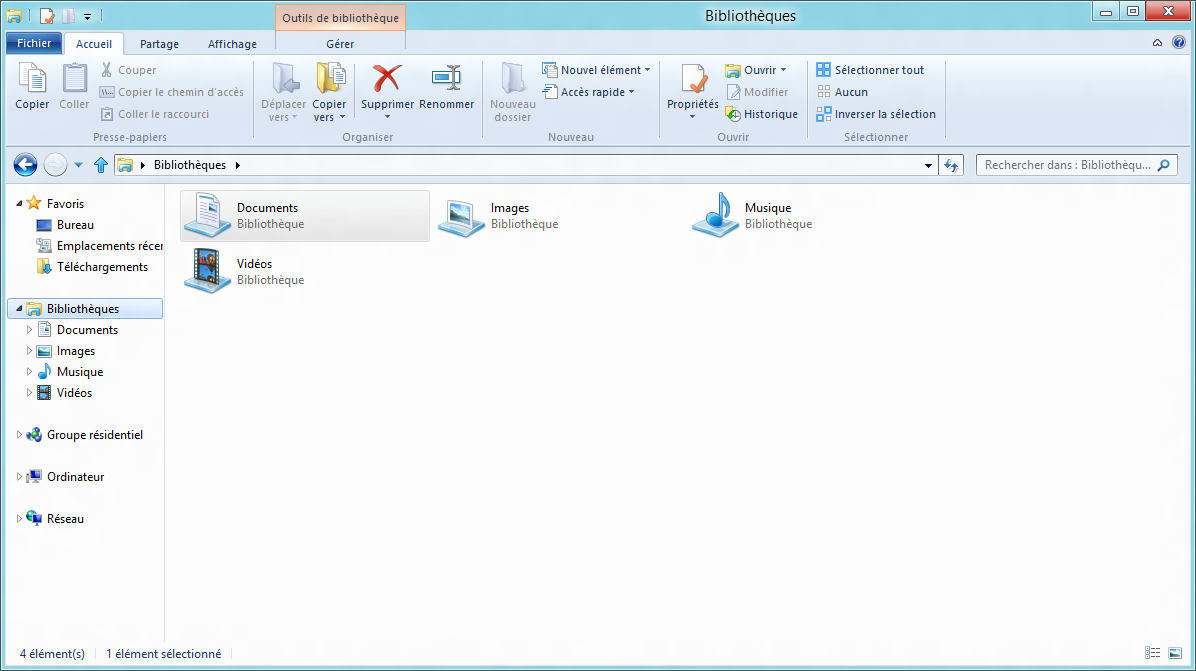The width and height of the screenshot is (1196, 671).
Task: Click the Supprimer red X icon
Action: (x=387, y=78)
